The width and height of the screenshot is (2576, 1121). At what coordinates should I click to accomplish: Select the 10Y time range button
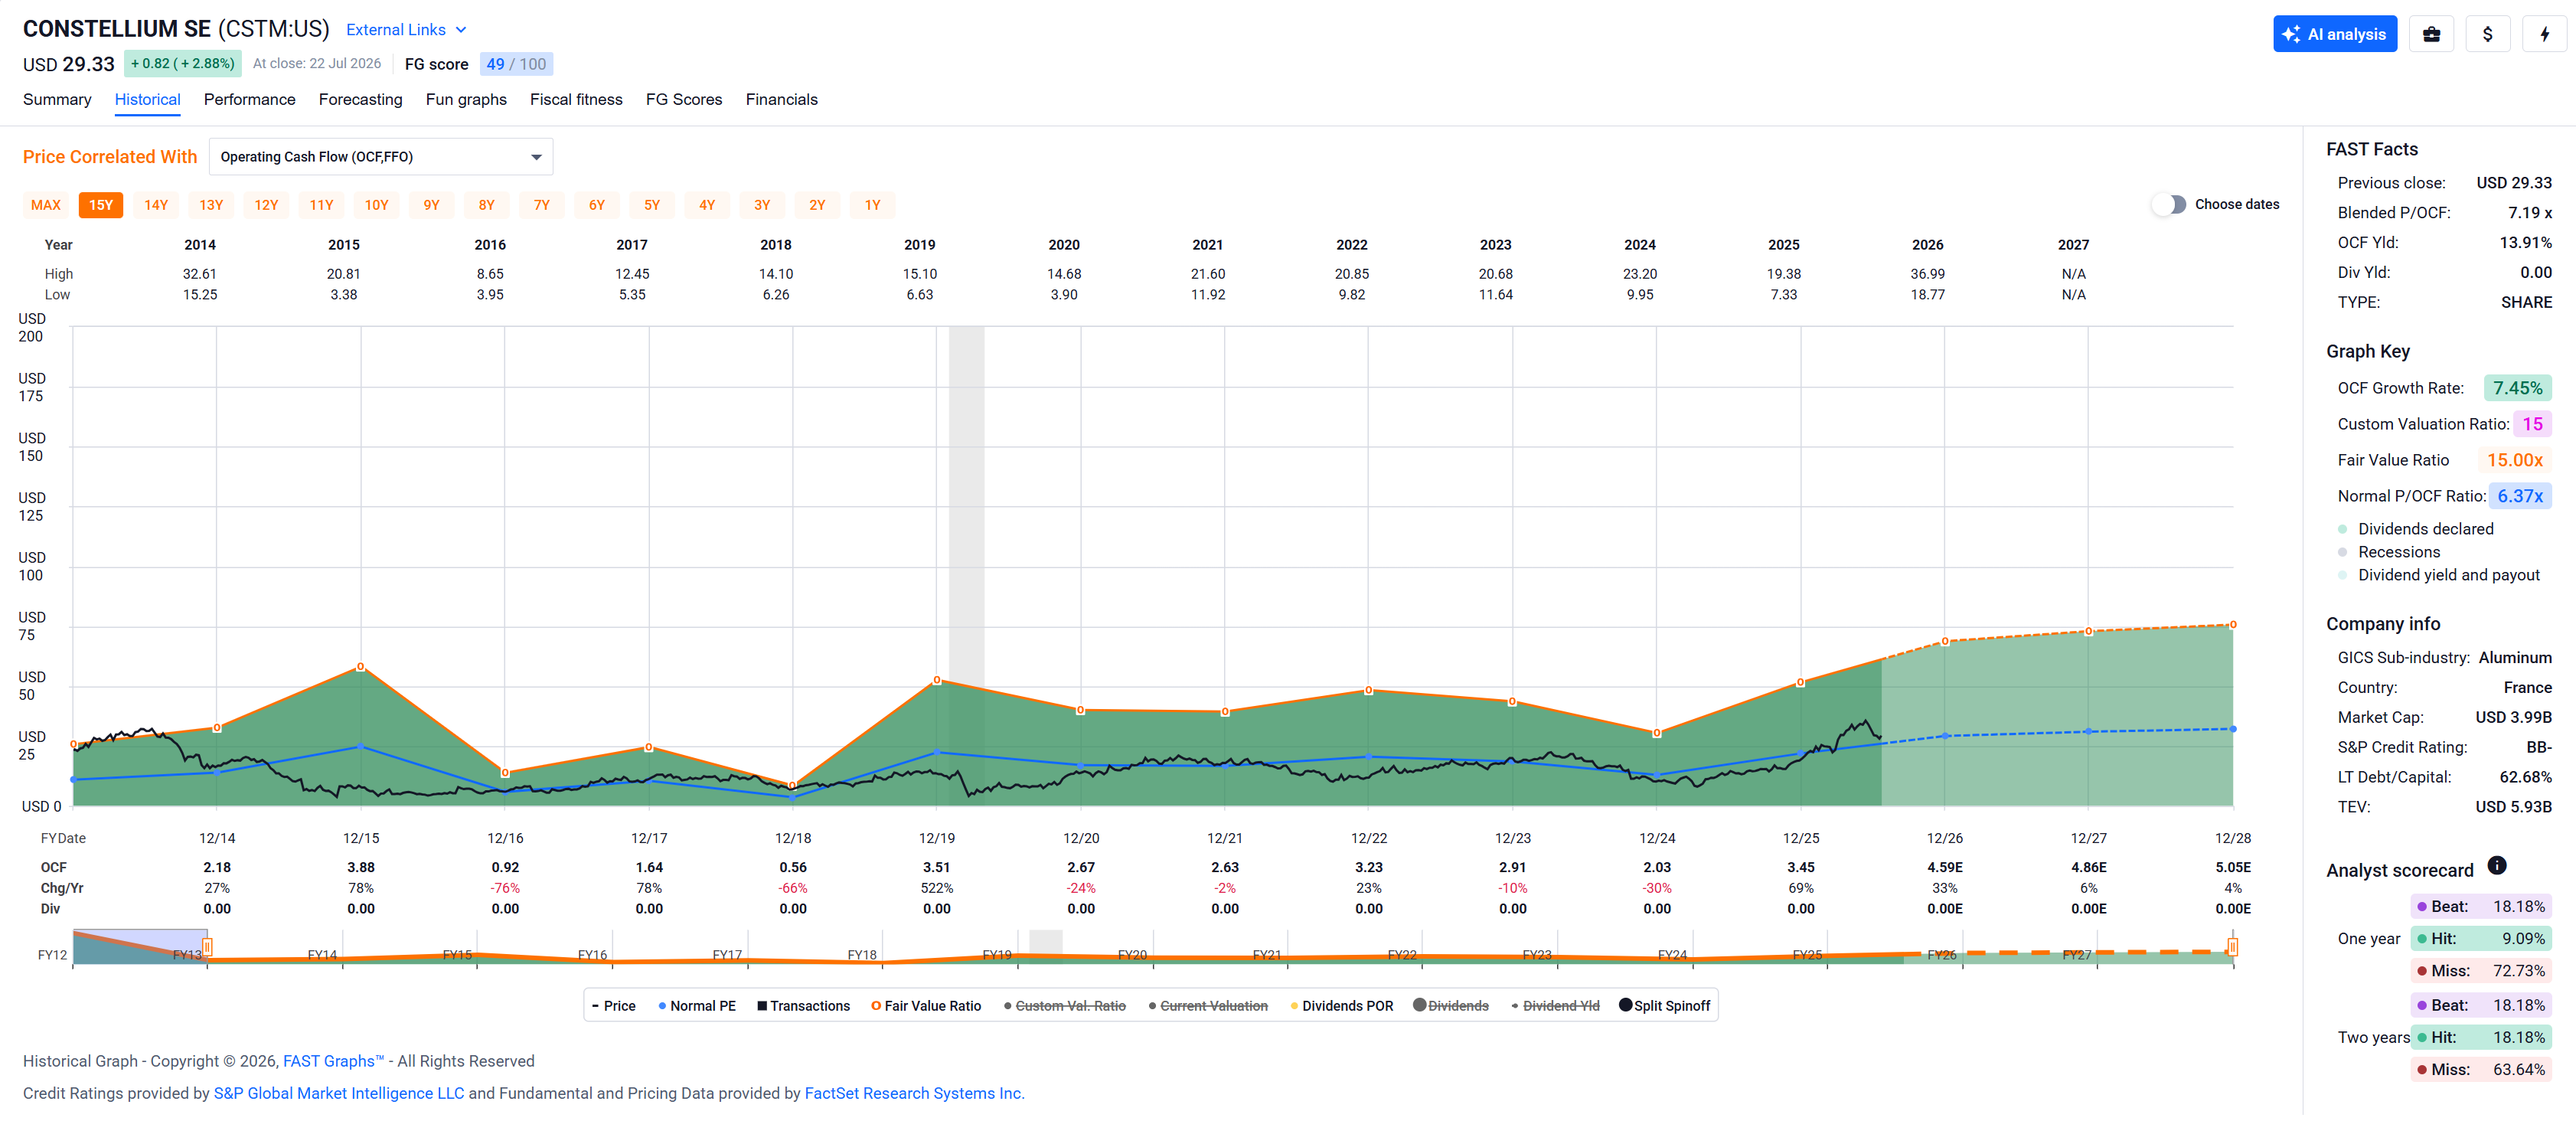pyautogui.click(x=376, y=205)
